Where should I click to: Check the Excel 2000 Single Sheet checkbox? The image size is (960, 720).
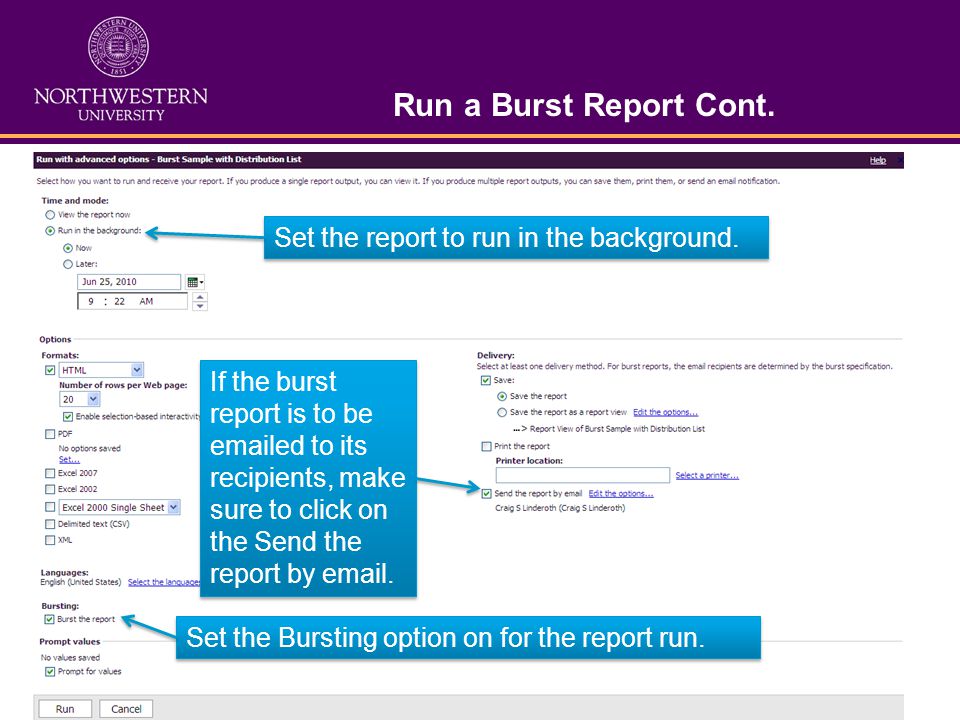tap(50, 507)
